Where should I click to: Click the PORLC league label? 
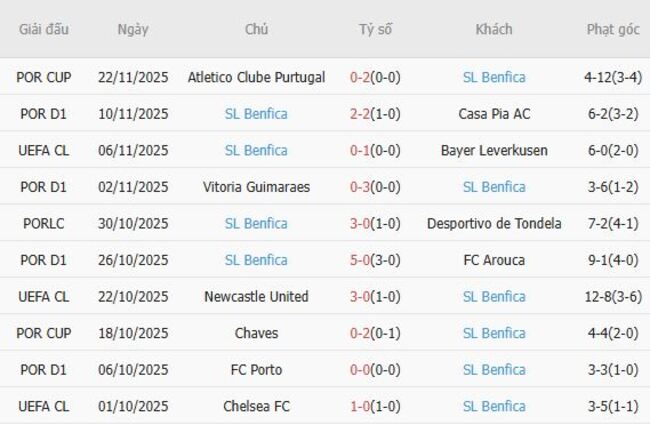pyautogui.click(x=44, y=224)
